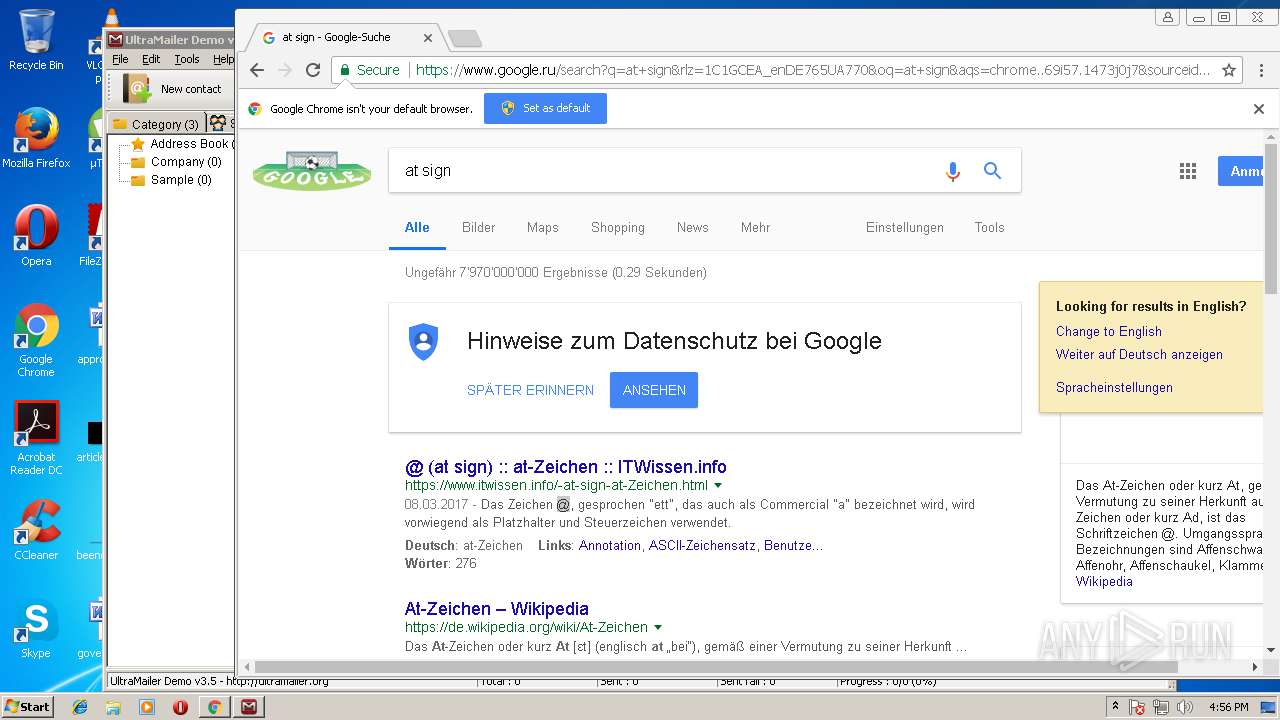This screenshot has width=1280, height=720.
Task: Click the Internet Explorer taskbar icon
Action: [x=80, y=707]
